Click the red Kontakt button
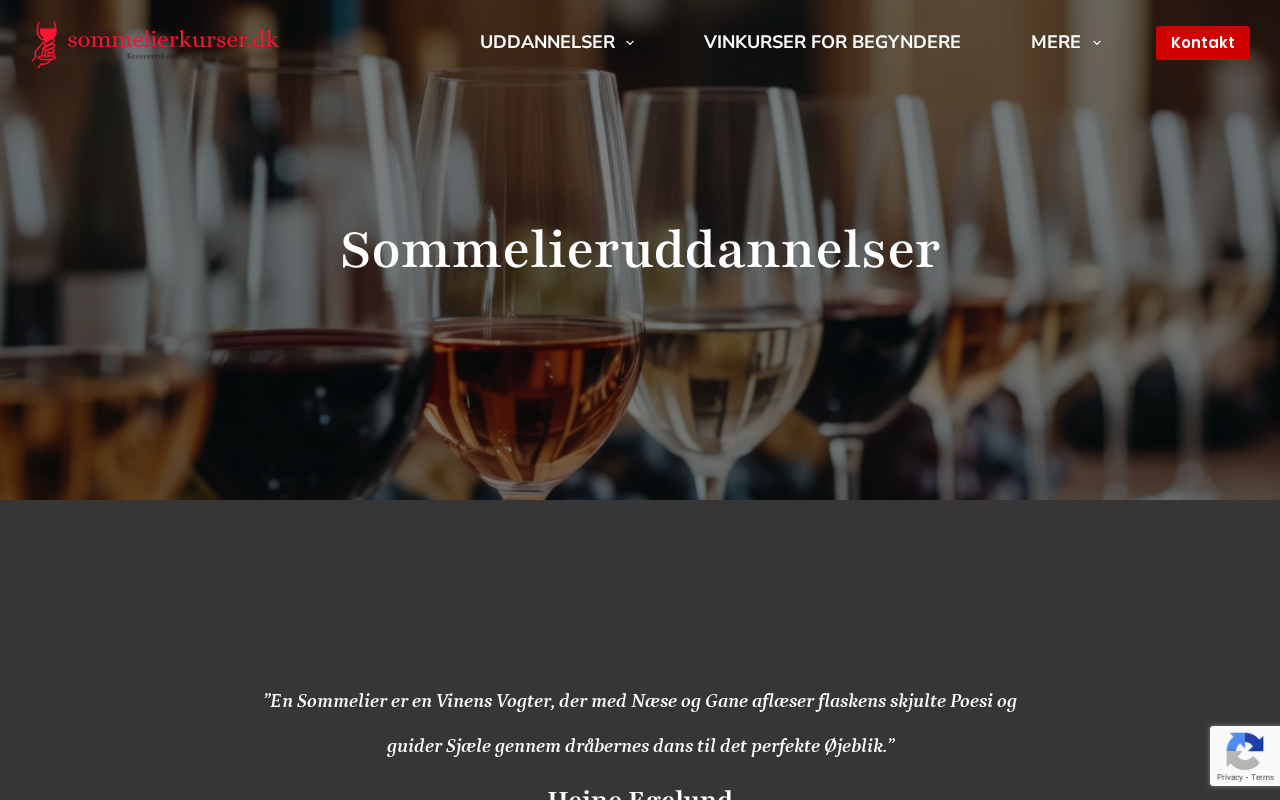The width and height of the screenshot is (1280, 800). [1203, 43]
